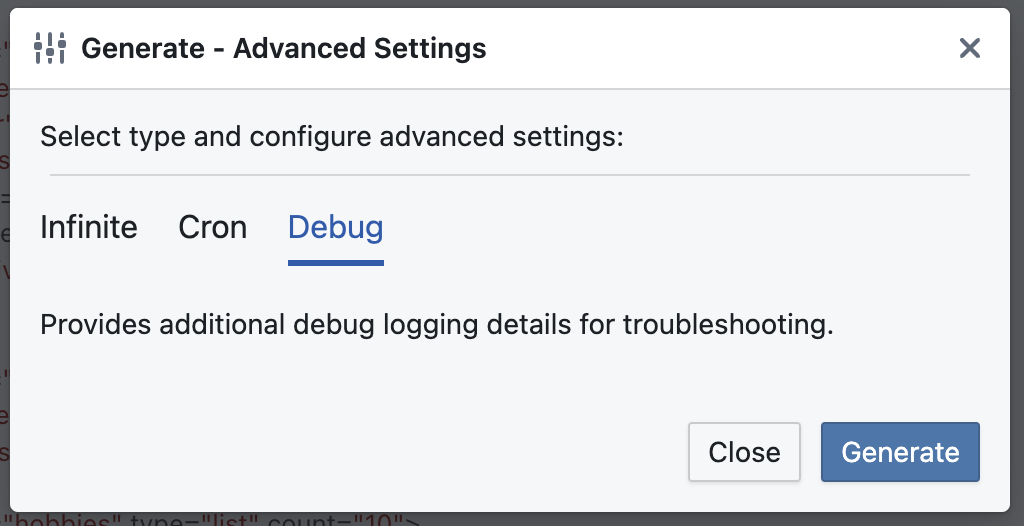Open the Cron tab
The image size is (1024, 526).
click(x=213, y=227)
